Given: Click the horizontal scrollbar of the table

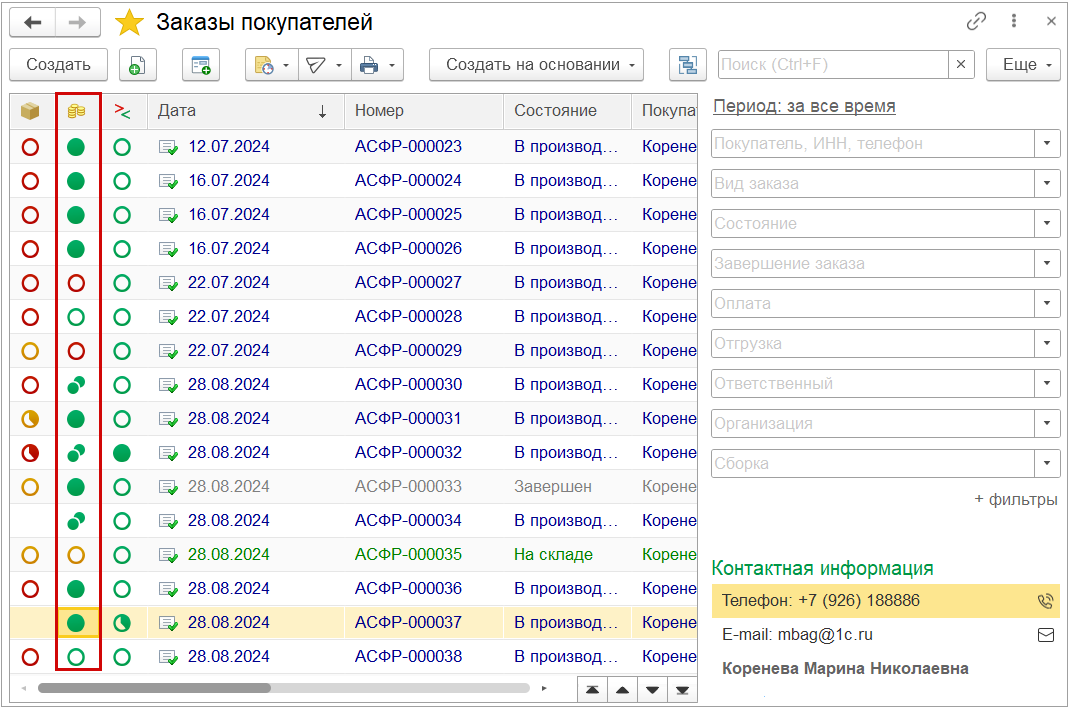Looking at the screenshot, I should point(154,688).
